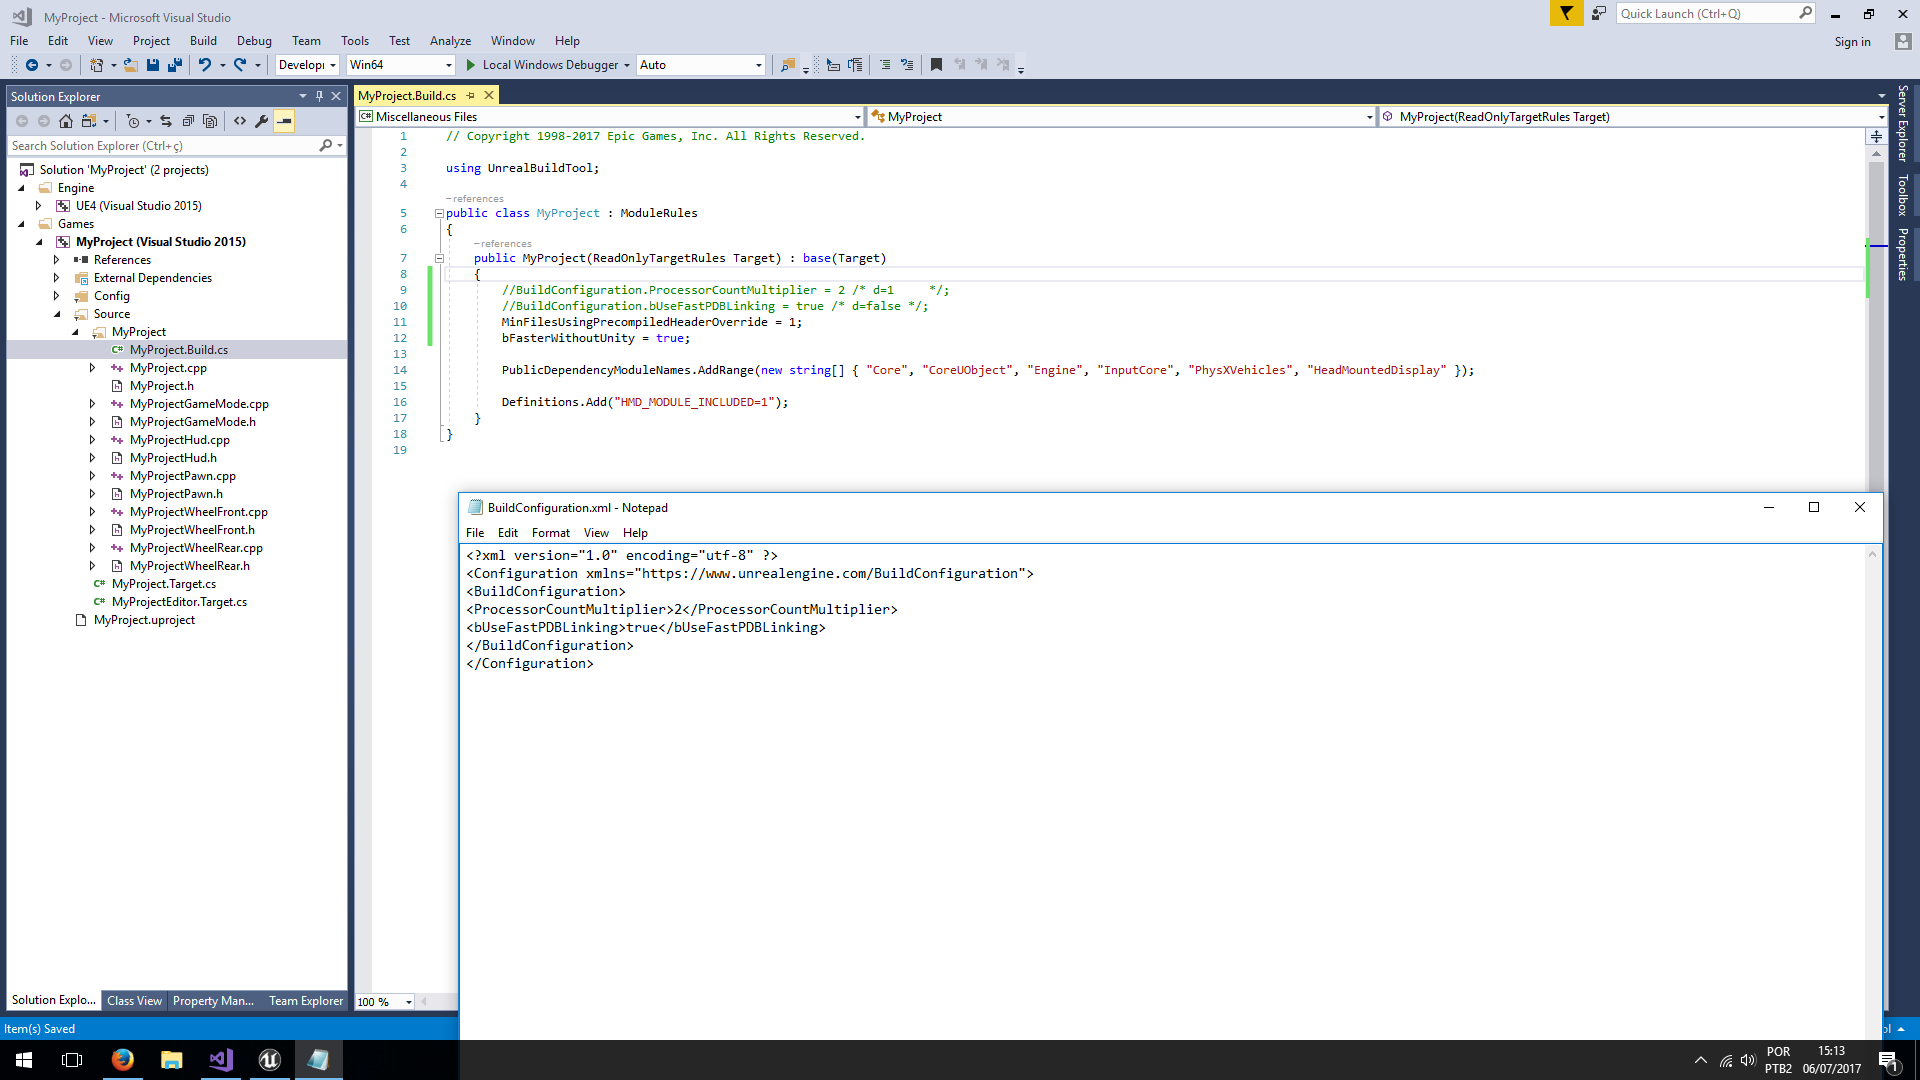Image resolution: width=1920 pixels, height=1080 pixels.
Task: Click View Code icon in Solution Explorer
Action: pyautogui.click(x=240, y=121)
